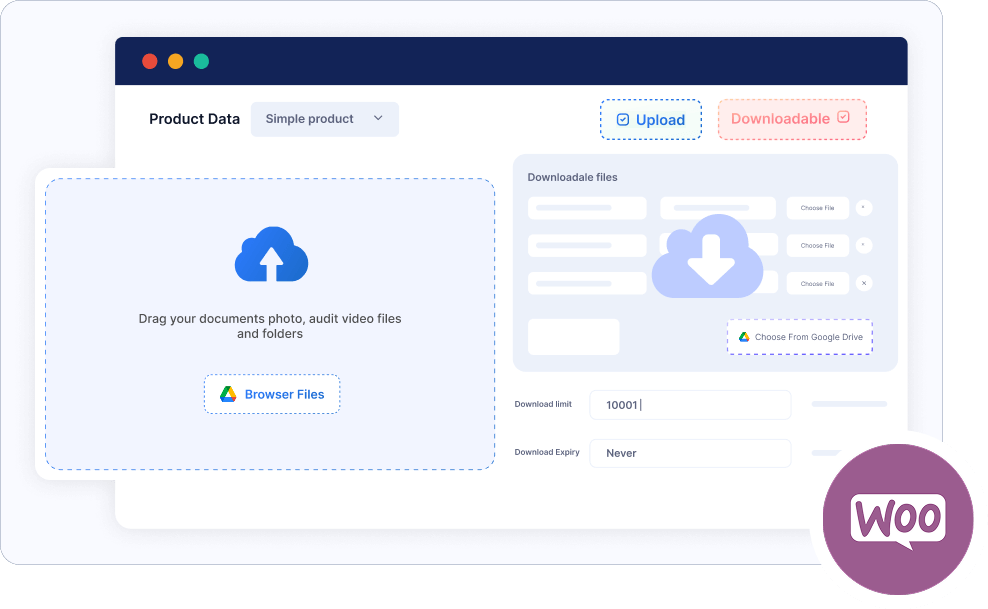Screen dimensions: 988x609
Task: Remove the third downloadable file row
Action: [864, 283]
